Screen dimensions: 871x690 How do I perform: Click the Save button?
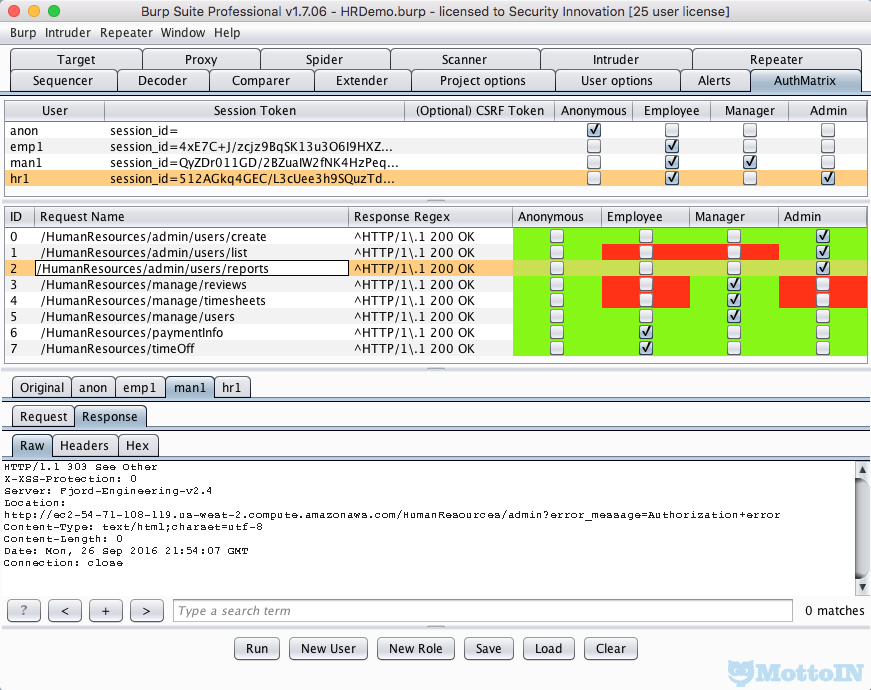tap(489, 648)
